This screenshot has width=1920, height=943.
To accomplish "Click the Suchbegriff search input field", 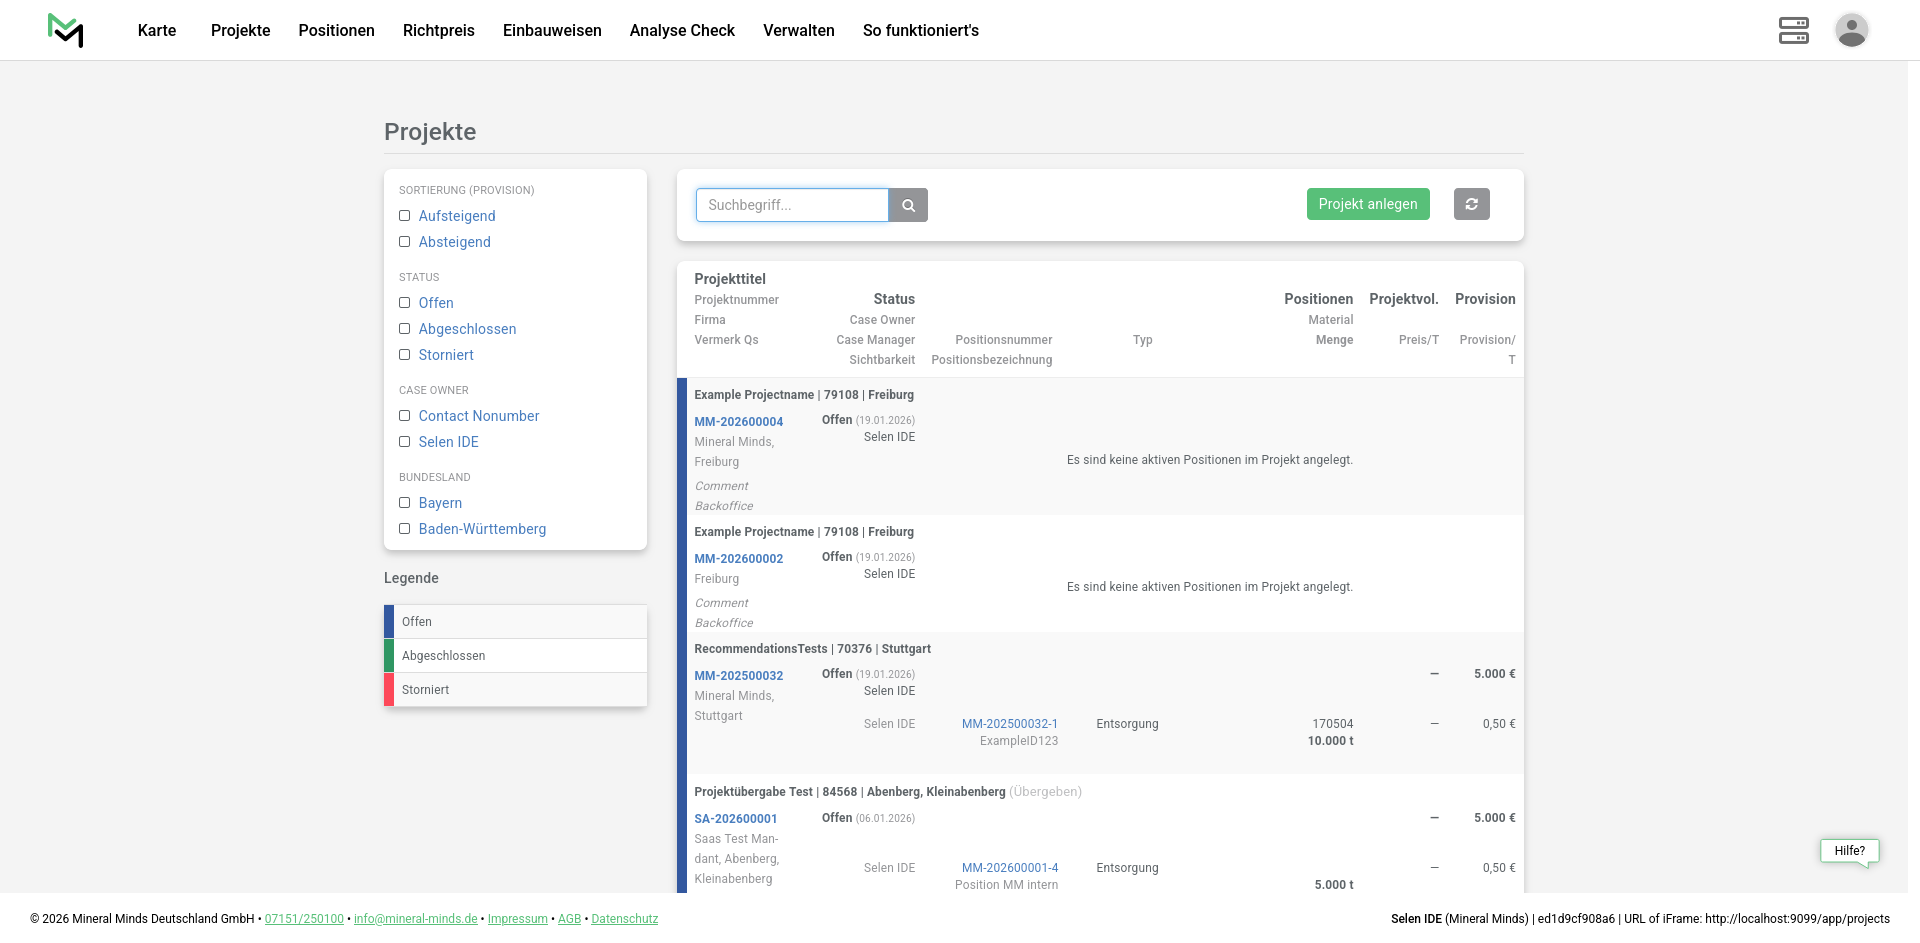I will pyautogui.click(x=792, y=205).
